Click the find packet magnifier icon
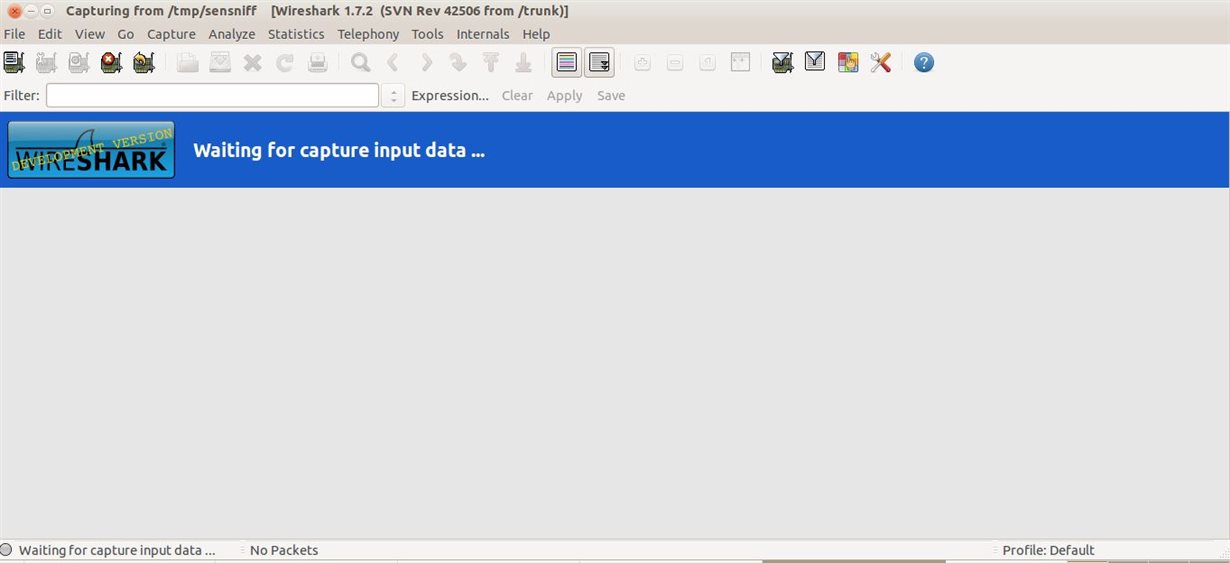The width and height of the screenshot is (1230, 563). tap(361, 63)
